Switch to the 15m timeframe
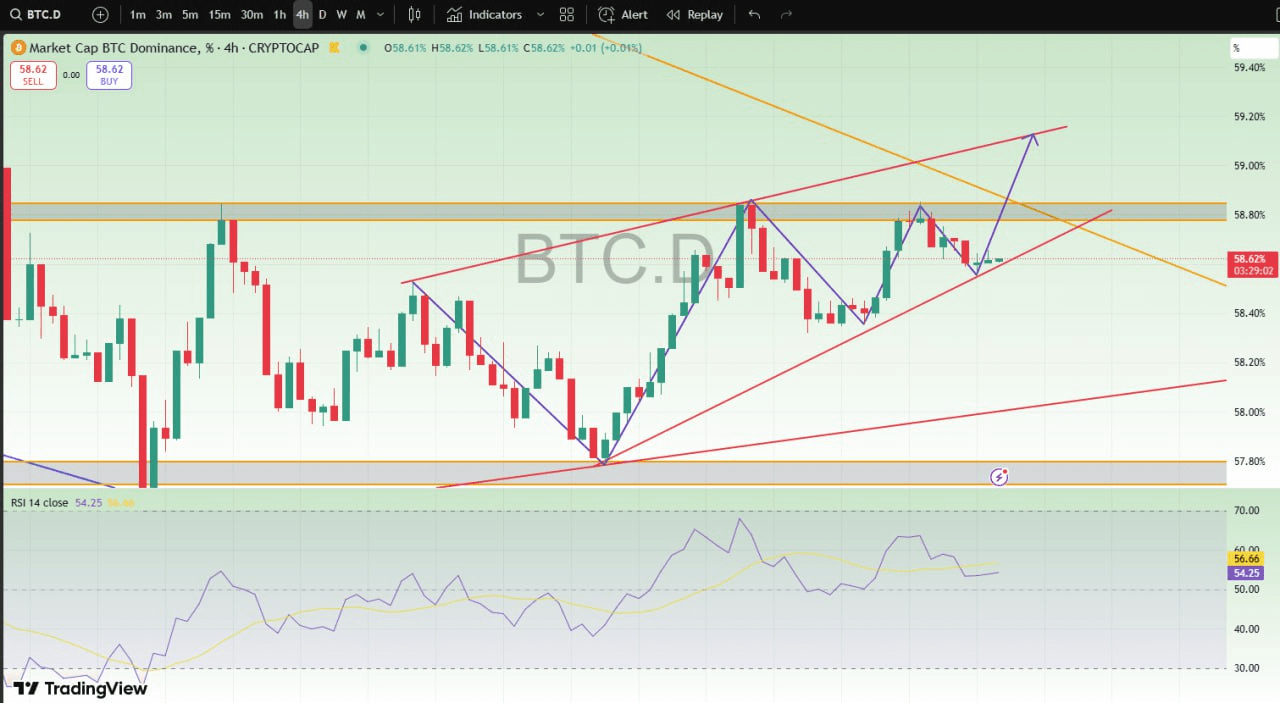 220,15
